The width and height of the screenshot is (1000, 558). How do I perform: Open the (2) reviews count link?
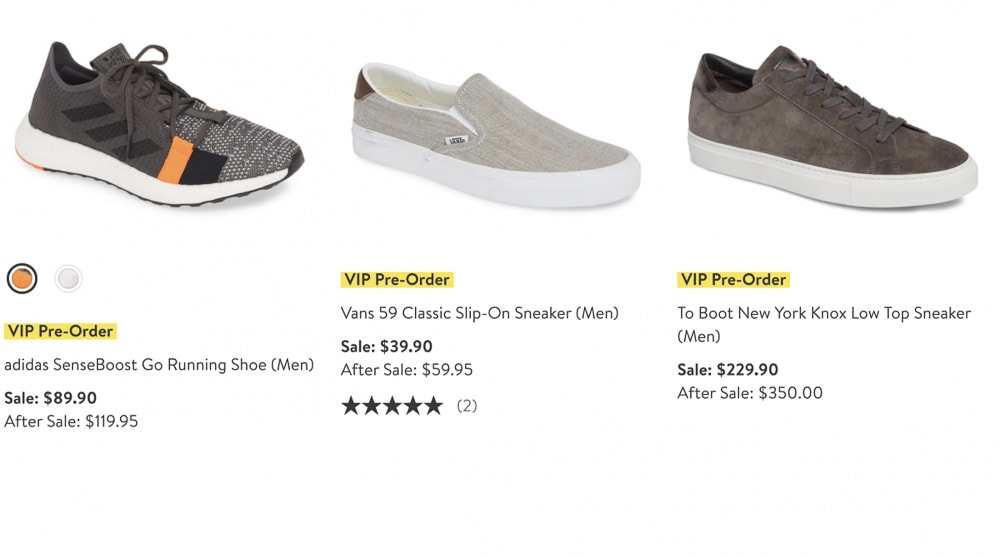point(467,406)
